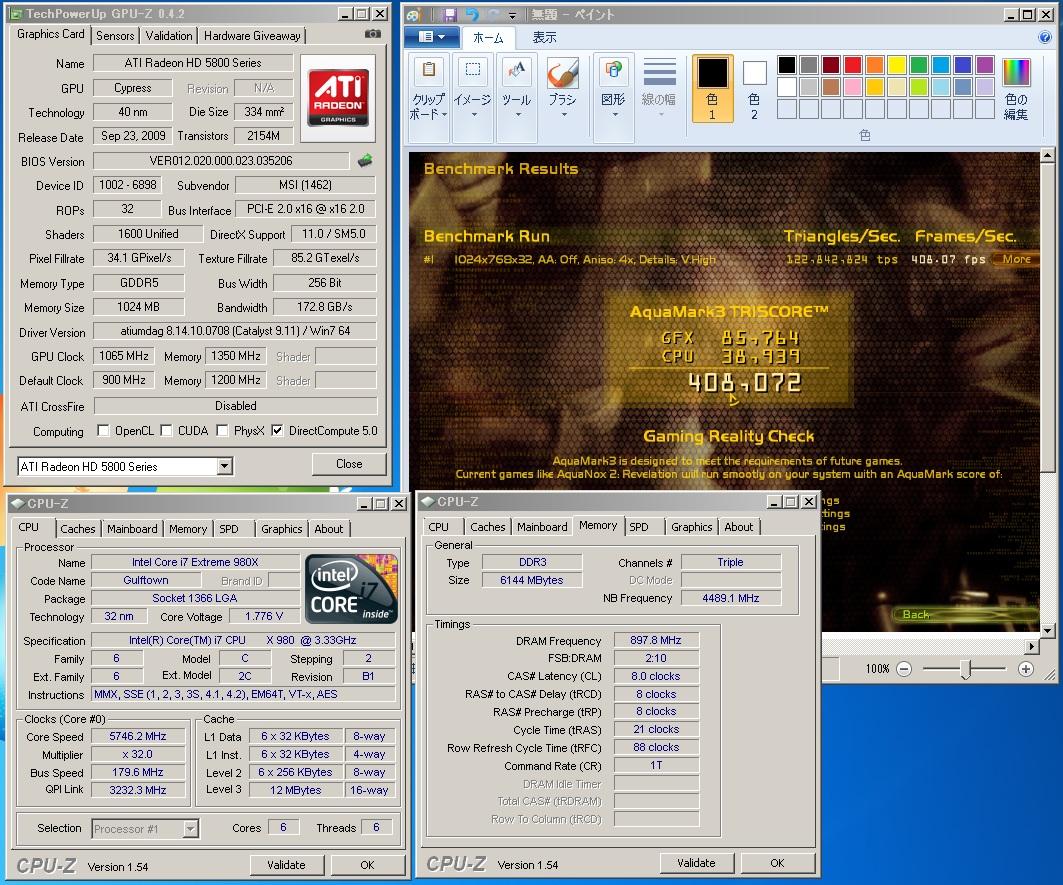1063x885 pixels.
Task: Click OK in the right CPU-Z window
Action: click(778, 863)
